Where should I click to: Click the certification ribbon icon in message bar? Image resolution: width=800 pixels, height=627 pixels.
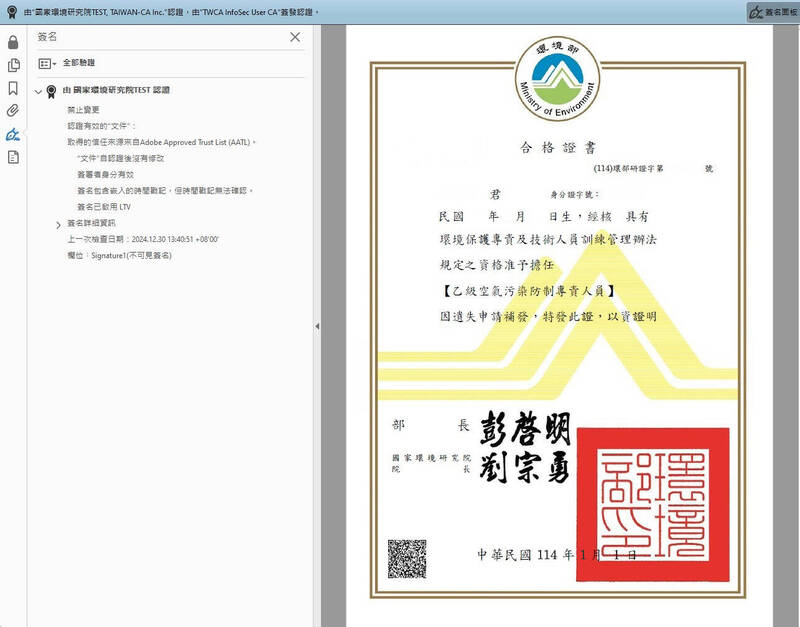click(x=10, y=11)
